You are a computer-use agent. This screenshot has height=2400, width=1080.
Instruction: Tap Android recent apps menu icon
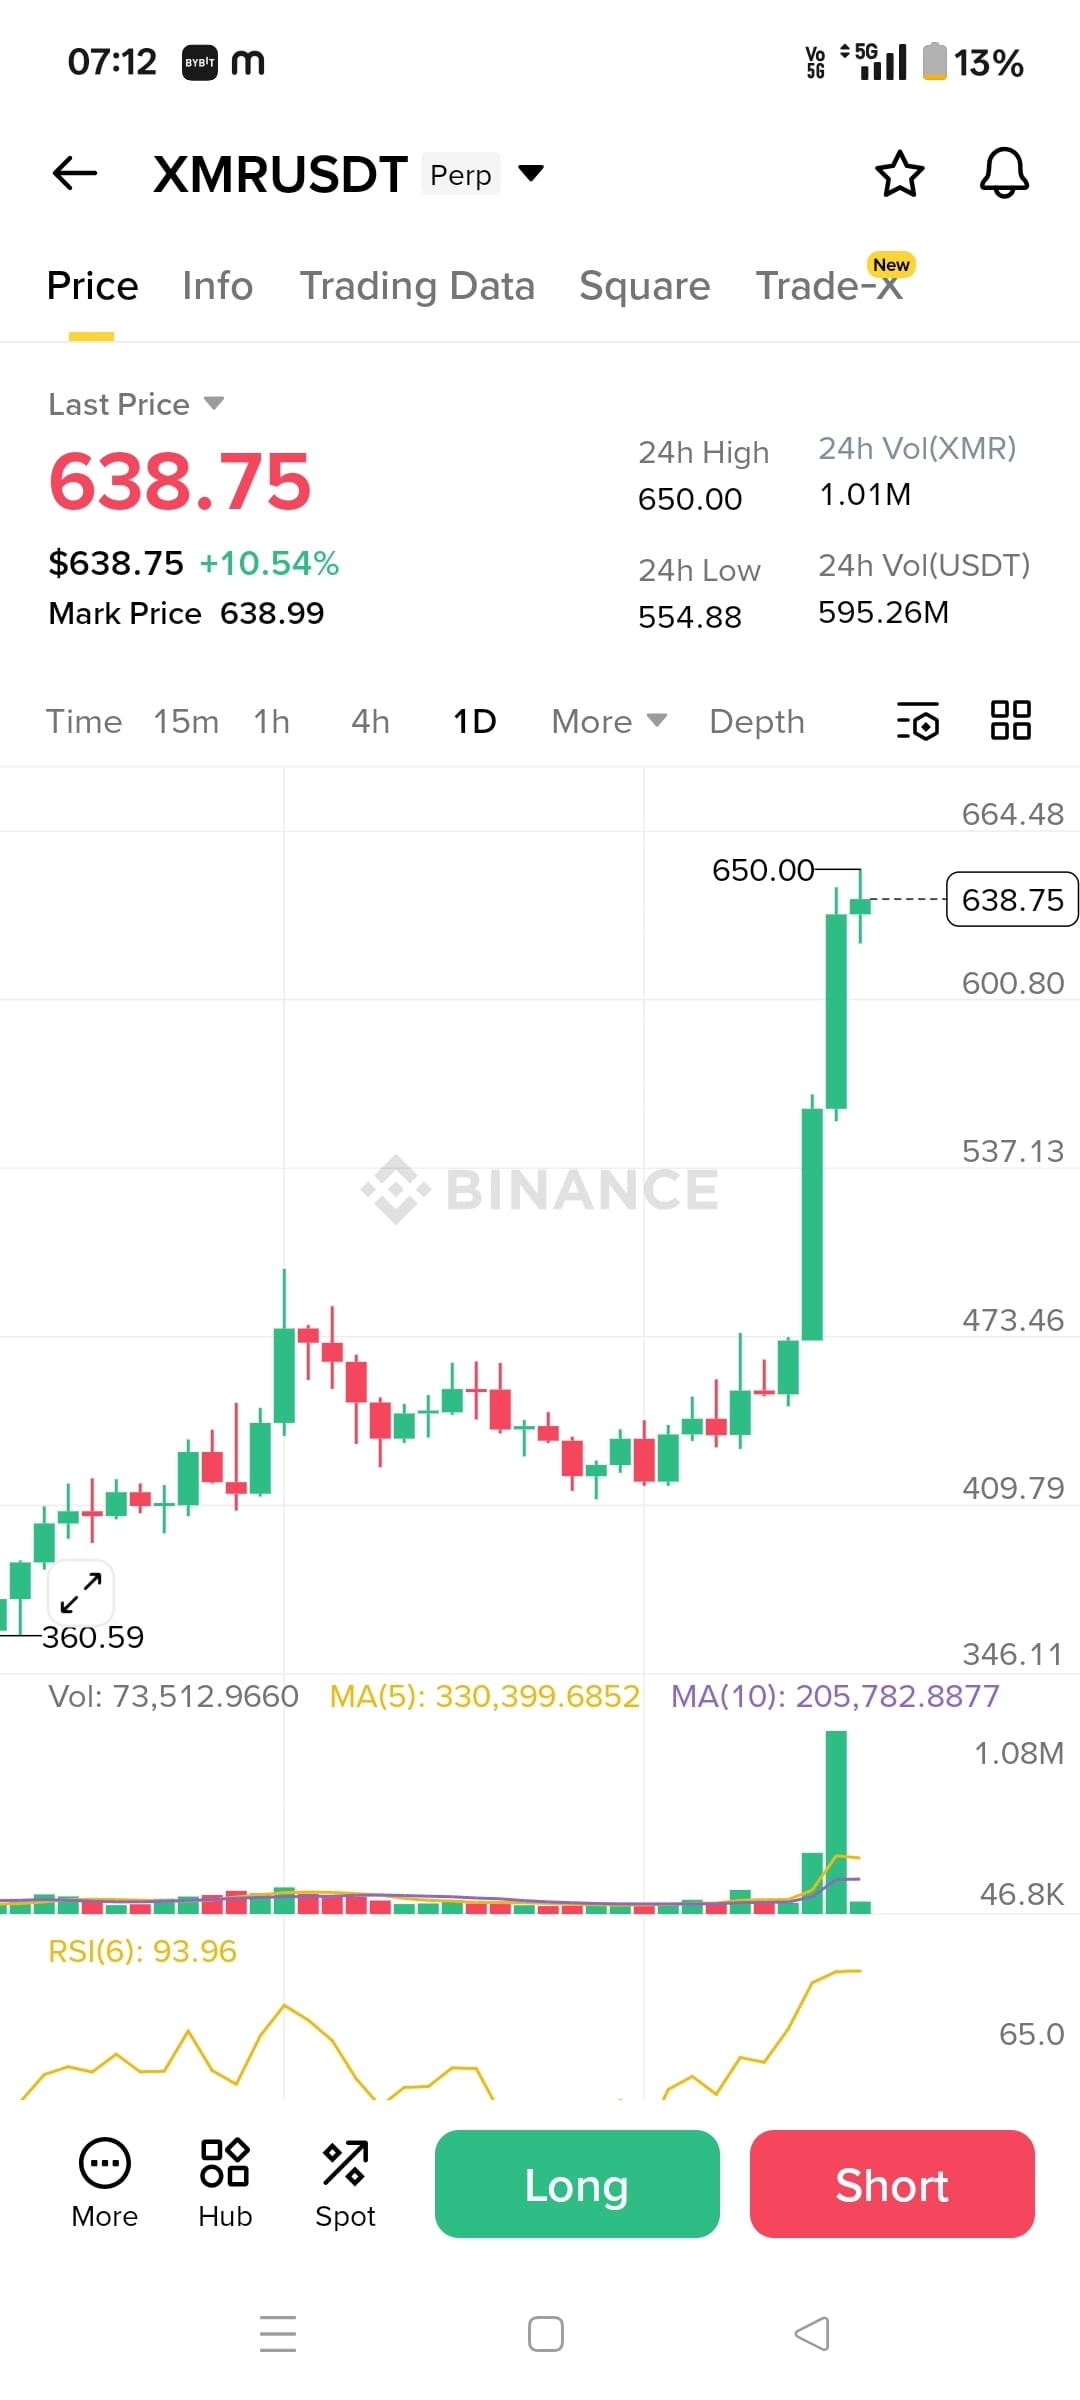278,2333
